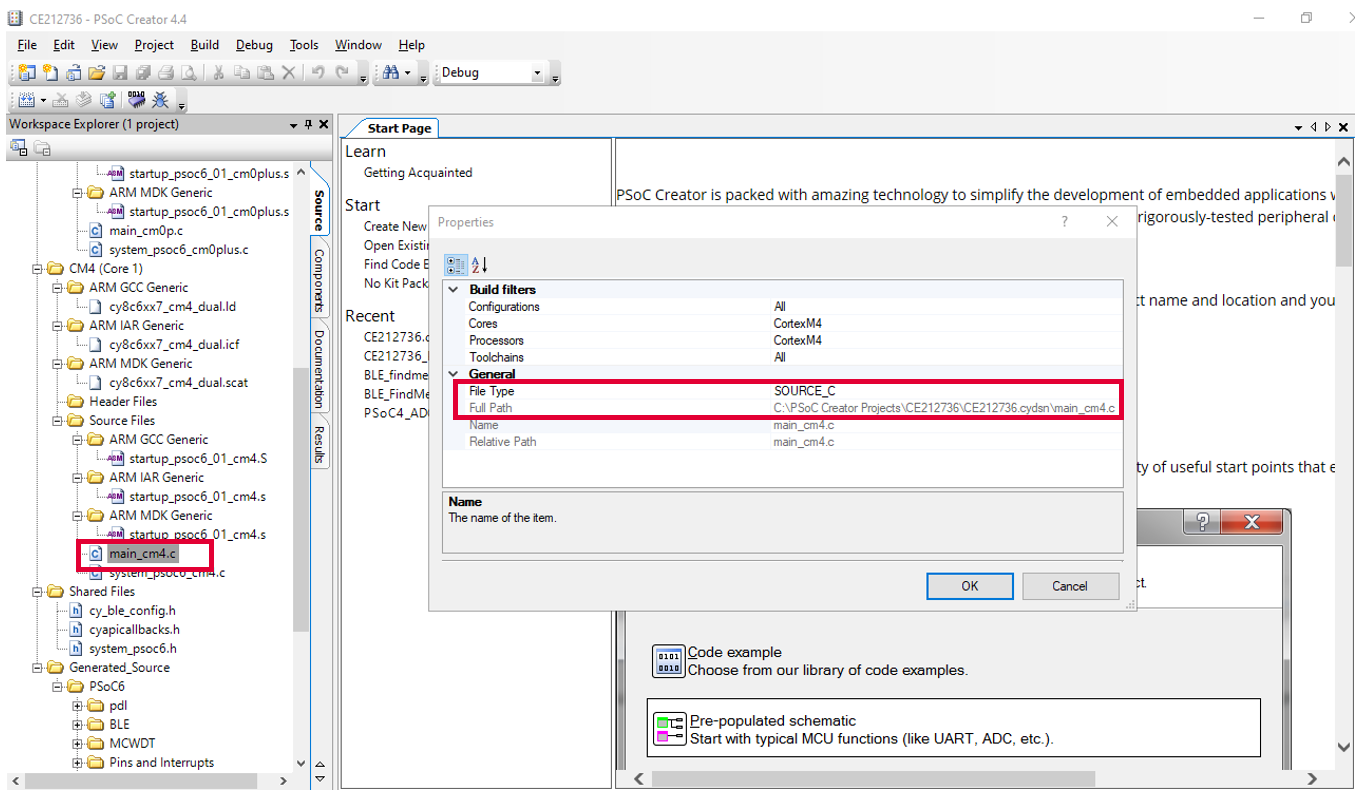Screen dimensions: 1359x799
Task: Open the Tools menu
Action: click(304, 45)
